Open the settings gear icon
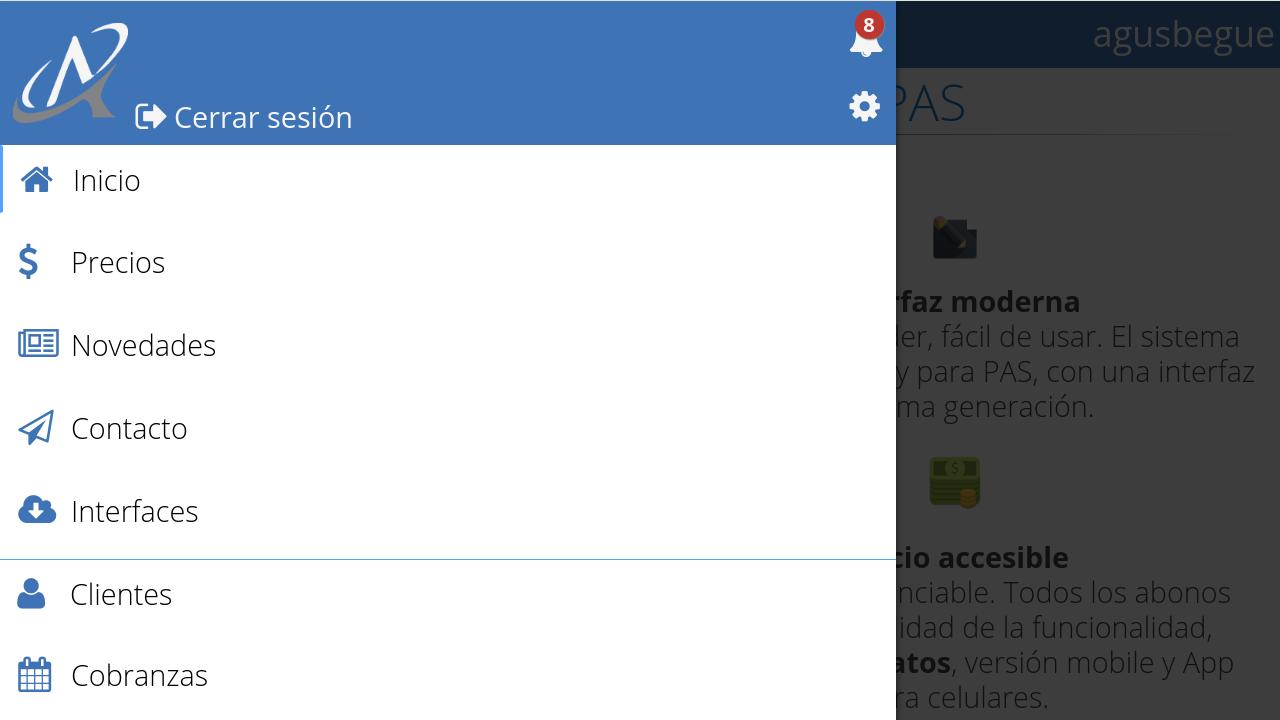Screen dimensions: 1280x720 [864, 106]
